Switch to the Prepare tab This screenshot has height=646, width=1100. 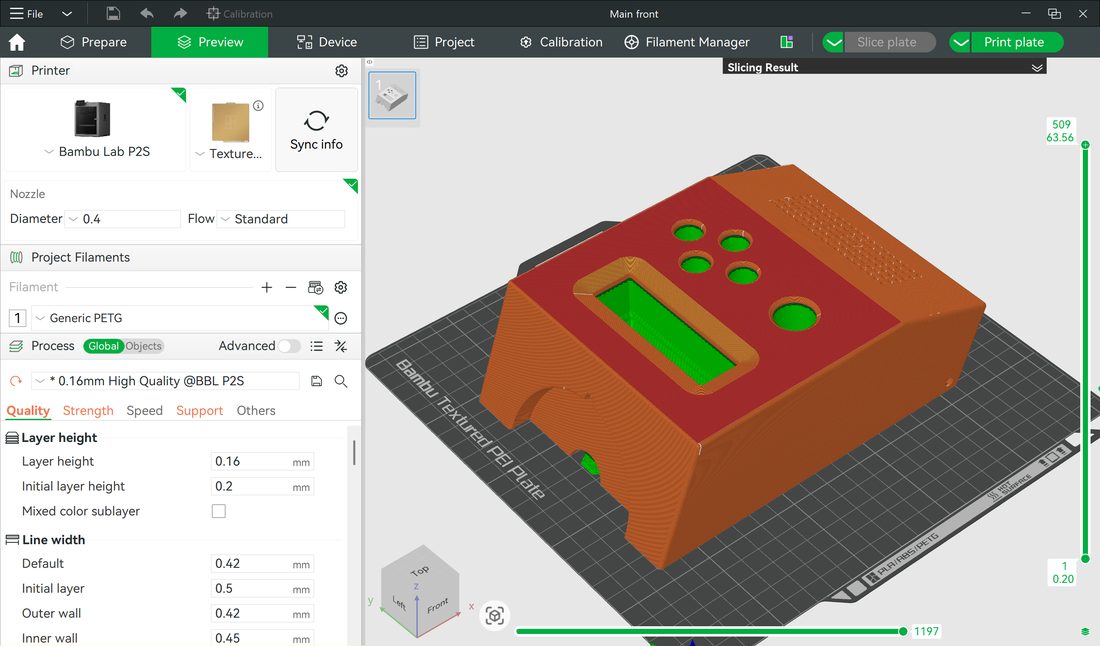click(93, 42)
